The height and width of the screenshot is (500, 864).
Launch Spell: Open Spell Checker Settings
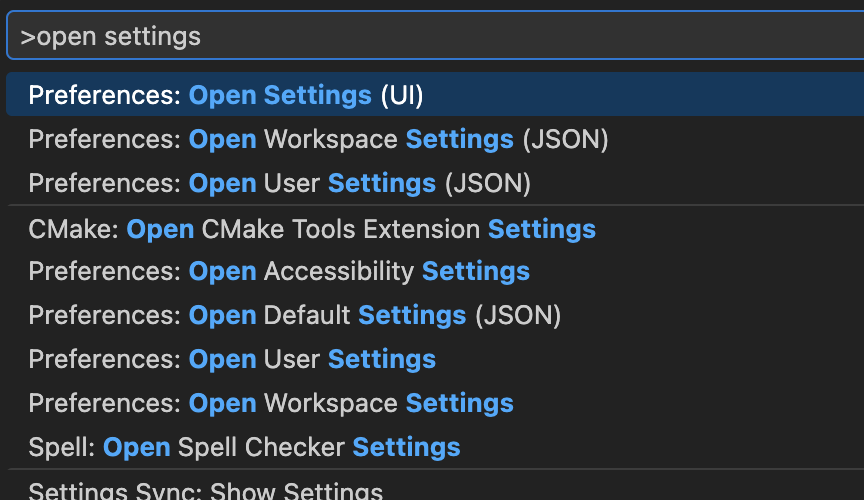click(x=244, y=447)
